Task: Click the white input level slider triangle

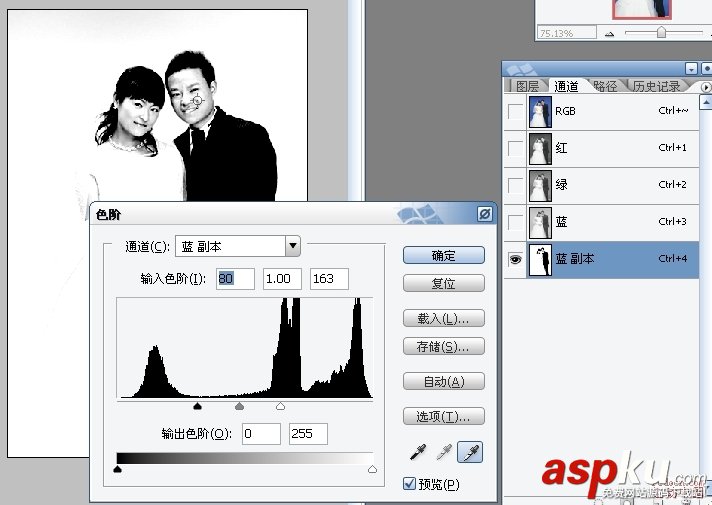Action: coord(281,406)
